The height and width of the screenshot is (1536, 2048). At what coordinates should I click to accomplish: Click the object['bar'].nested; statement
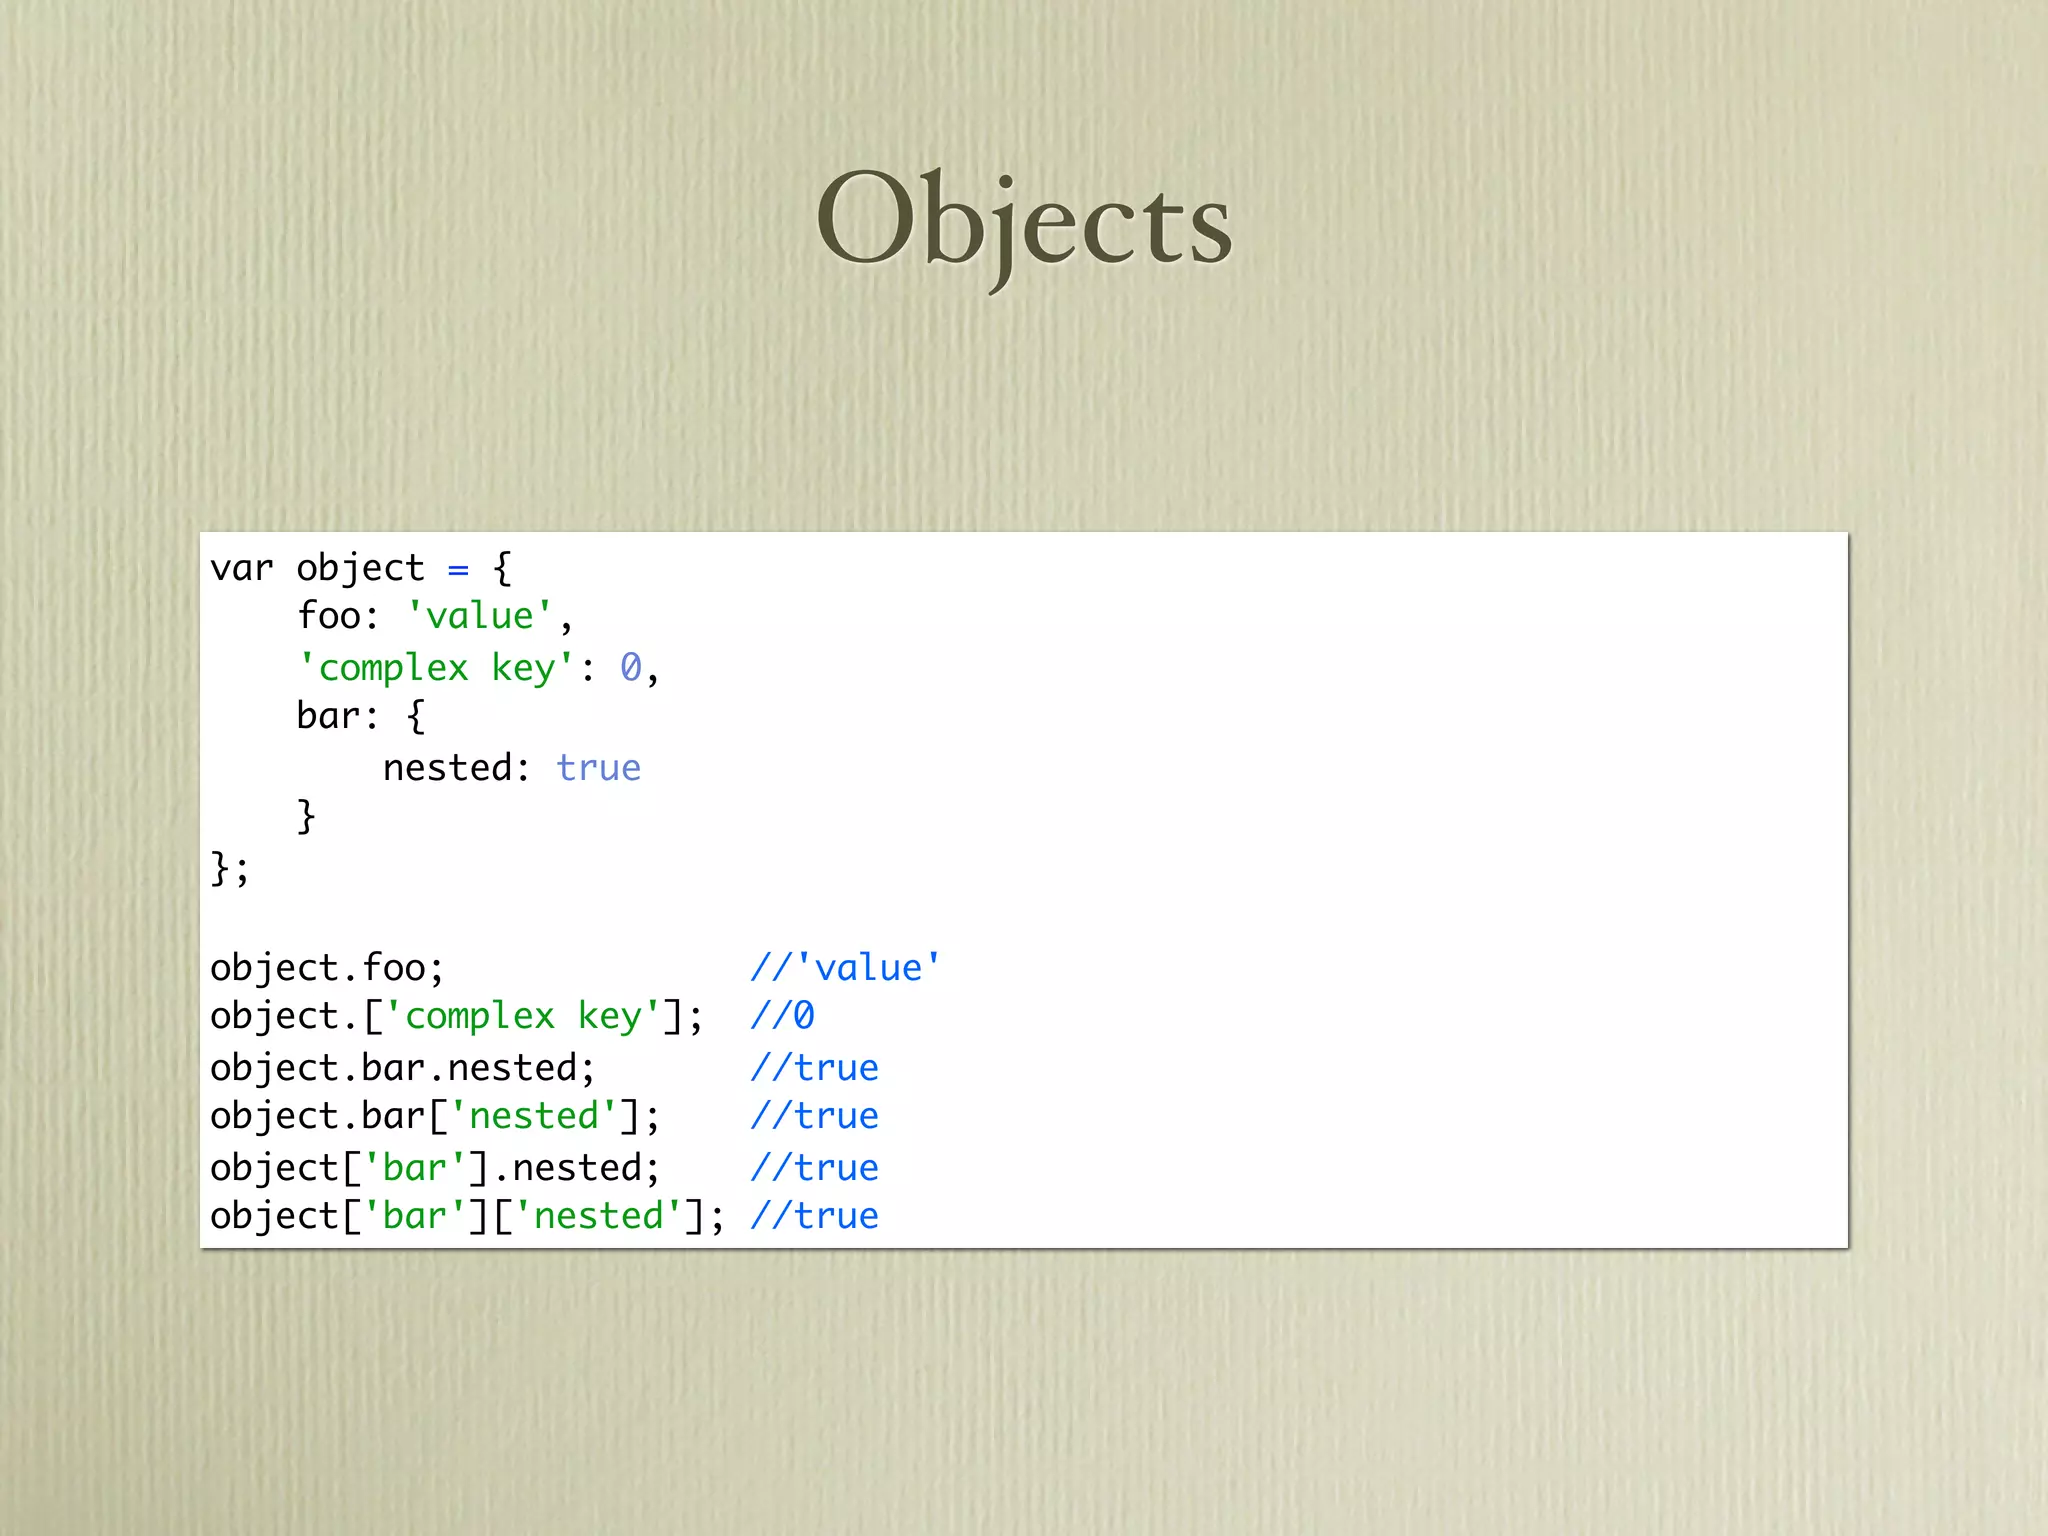[434, 1168]
